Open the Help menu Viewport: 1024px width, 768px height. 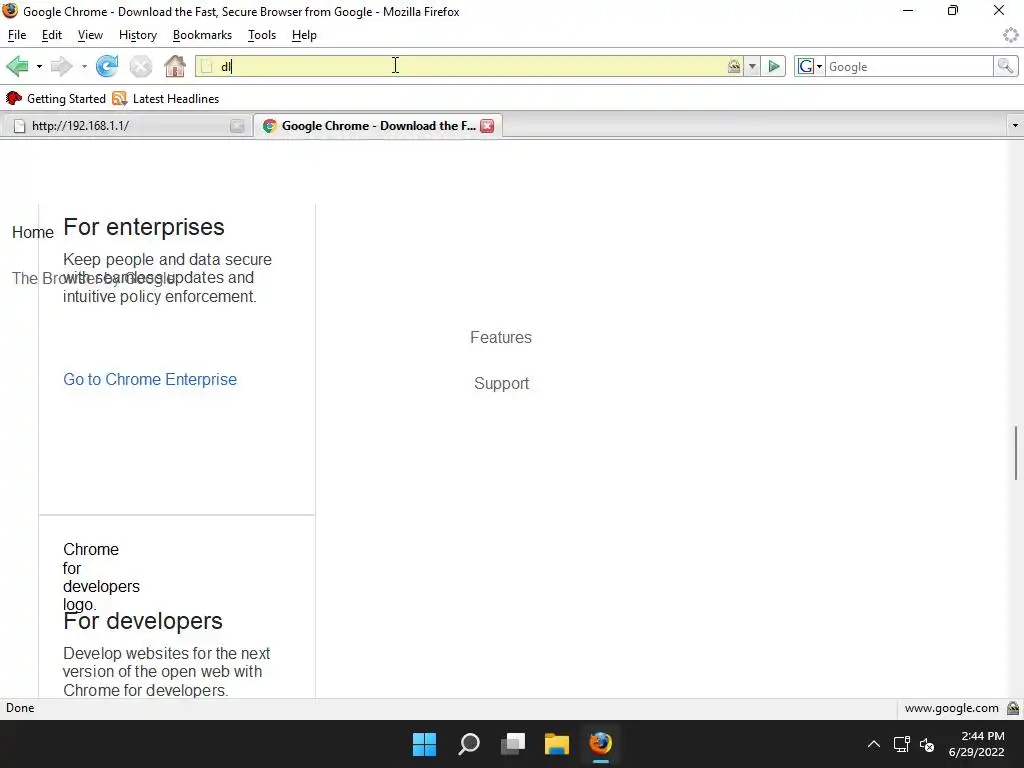(x=304, y=35)
